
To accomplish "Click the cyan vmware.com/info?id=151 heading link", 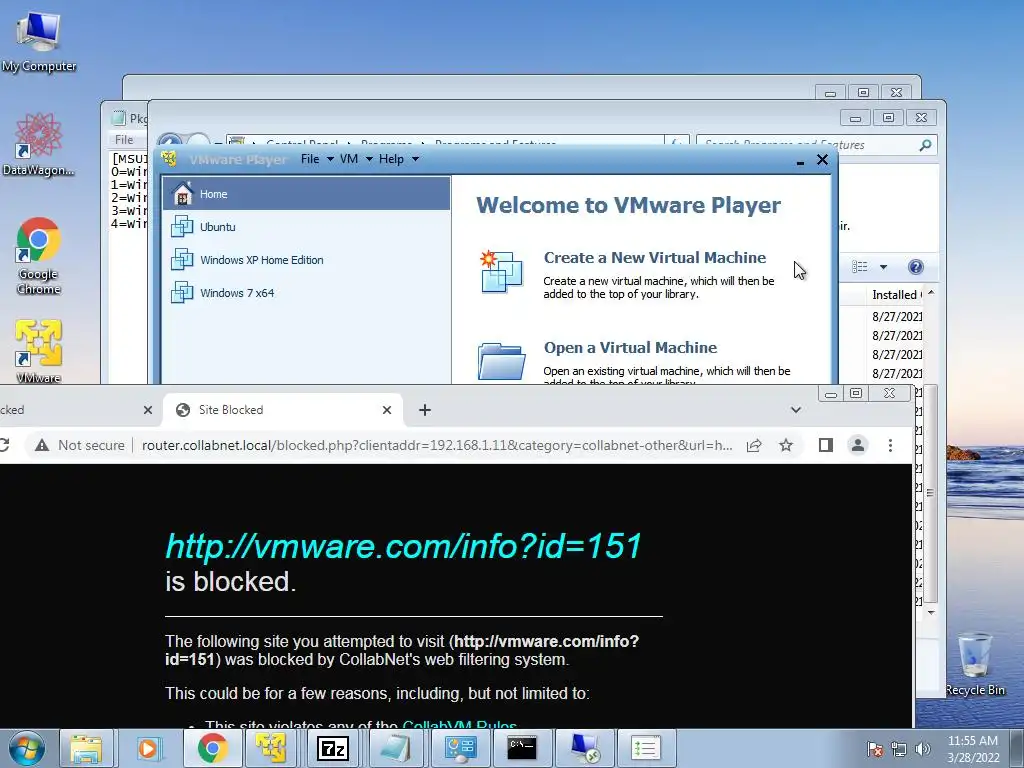I will [404, 546].
